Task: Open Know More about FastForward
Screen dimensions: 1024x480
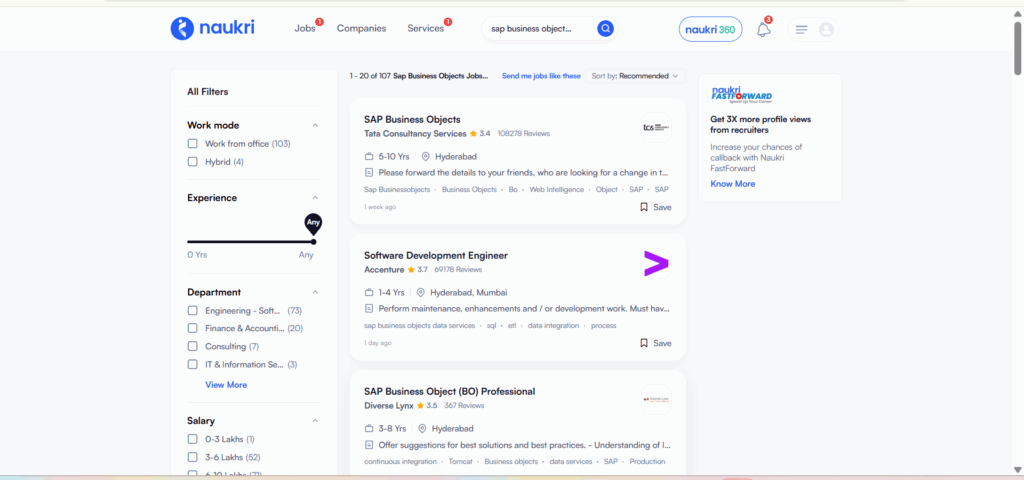Action: (733, 184)
